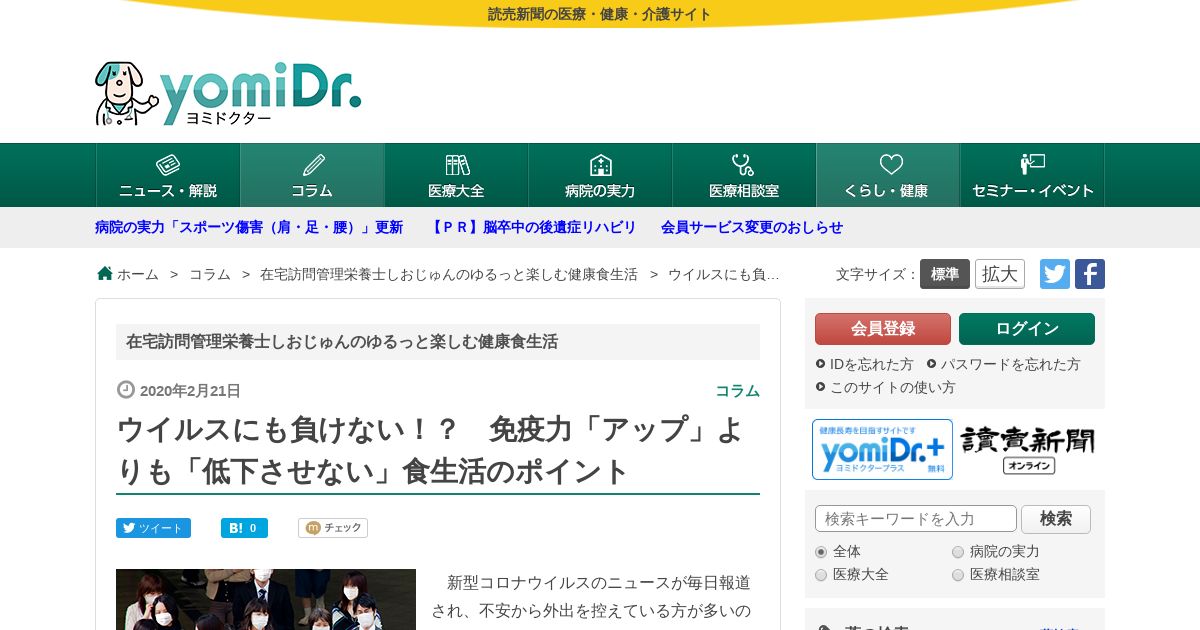
Task: Open くらし・健康 navigation tab
Action: coord(888,175)
